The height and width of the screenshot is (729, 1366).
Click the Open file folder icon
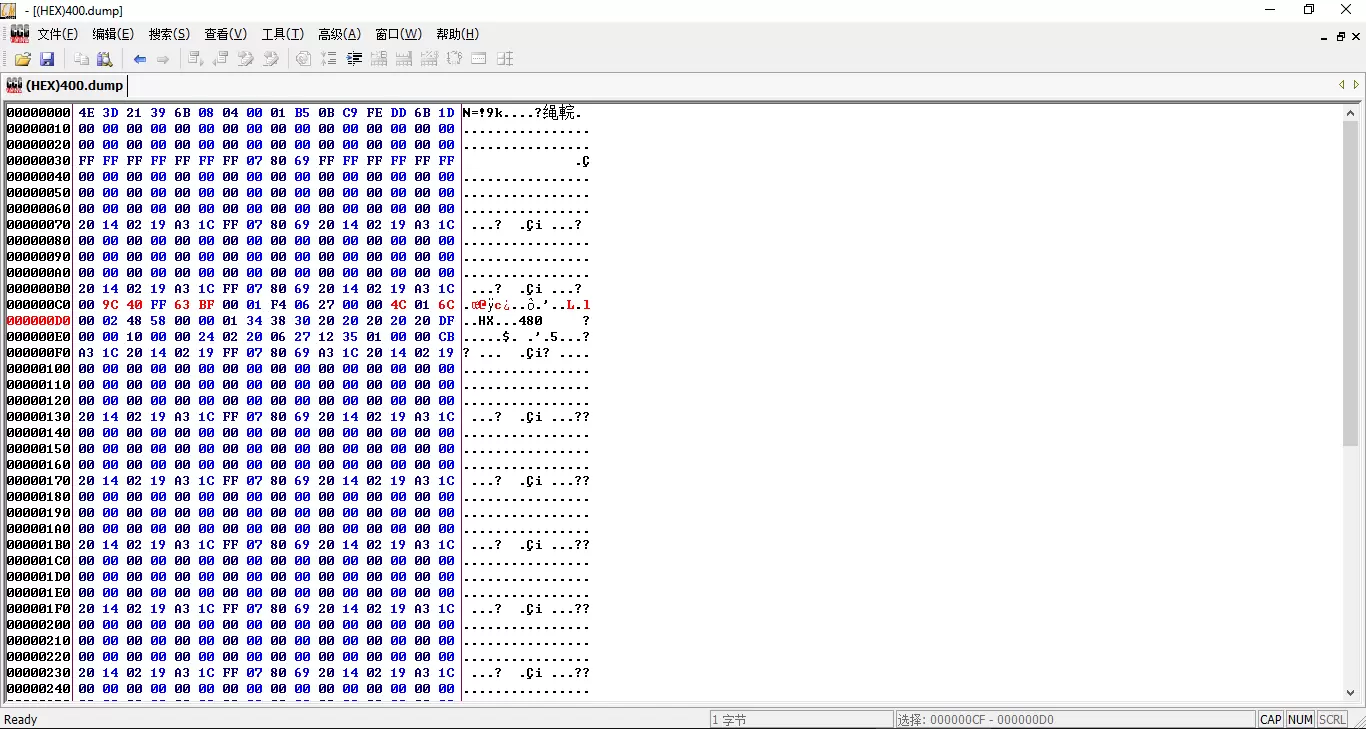tap(22, 59)
